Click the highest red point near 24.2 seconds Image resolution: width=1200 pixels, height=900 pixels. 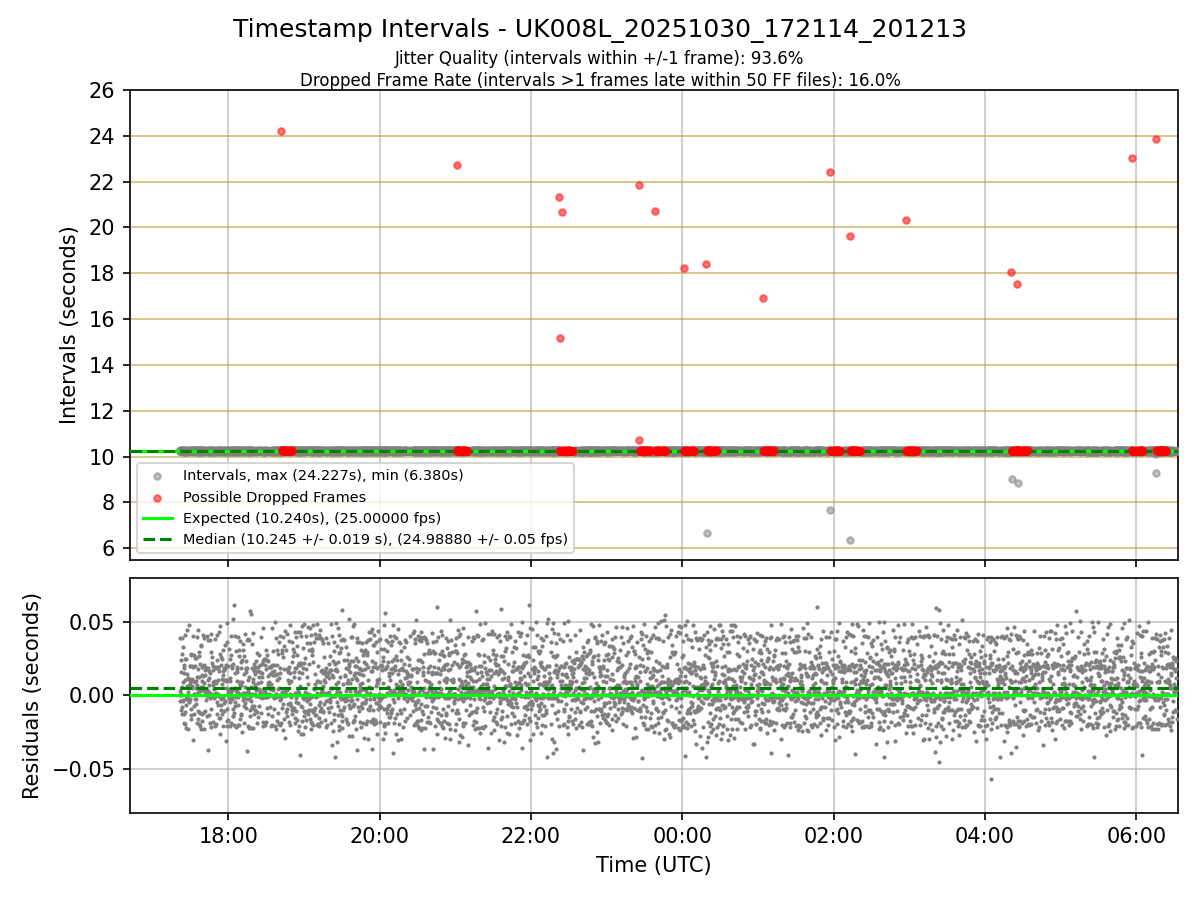pos(281,131)
